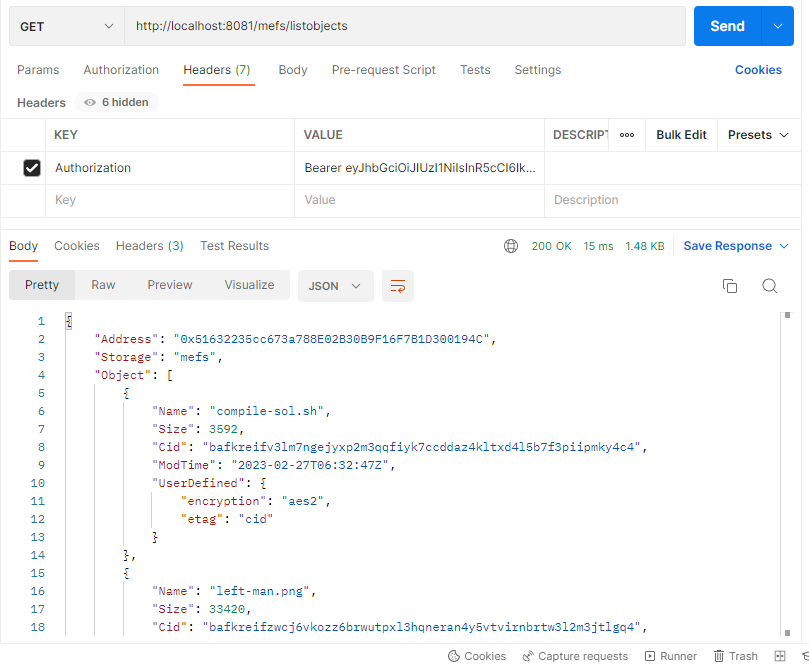Open Runner from the bottom status bar
Image resolution: width=809 pixels, height=666 pixels.
[671, 656]
